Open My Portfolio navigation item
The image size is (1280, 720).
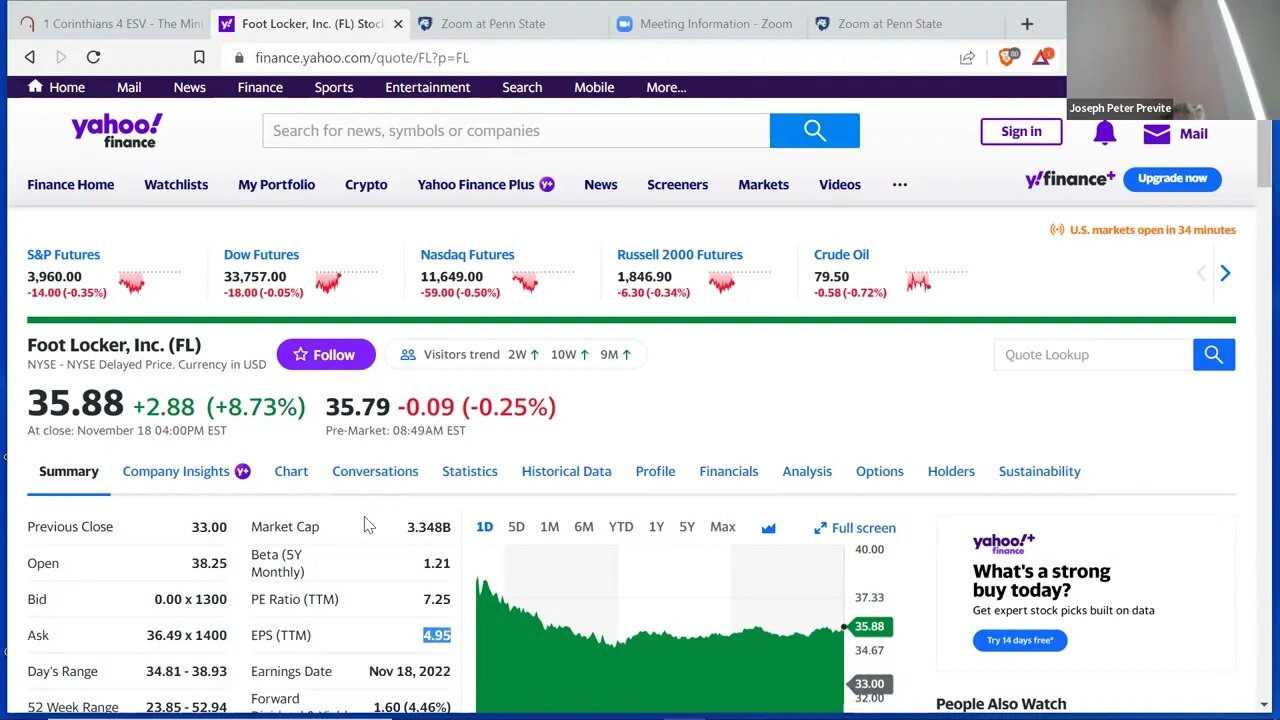(x=276, y=185)
